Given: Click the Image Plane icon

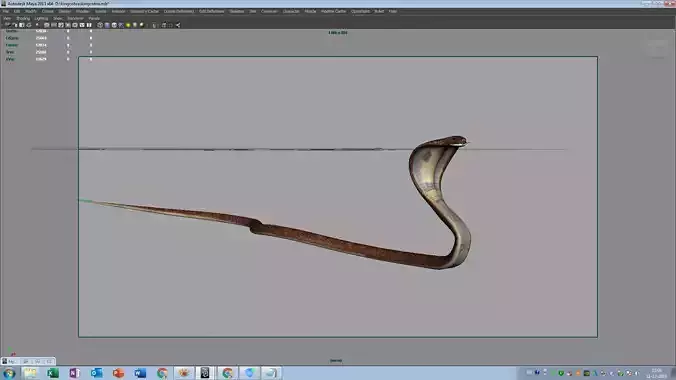Looking at the screenshot, I should pos(29,25).
